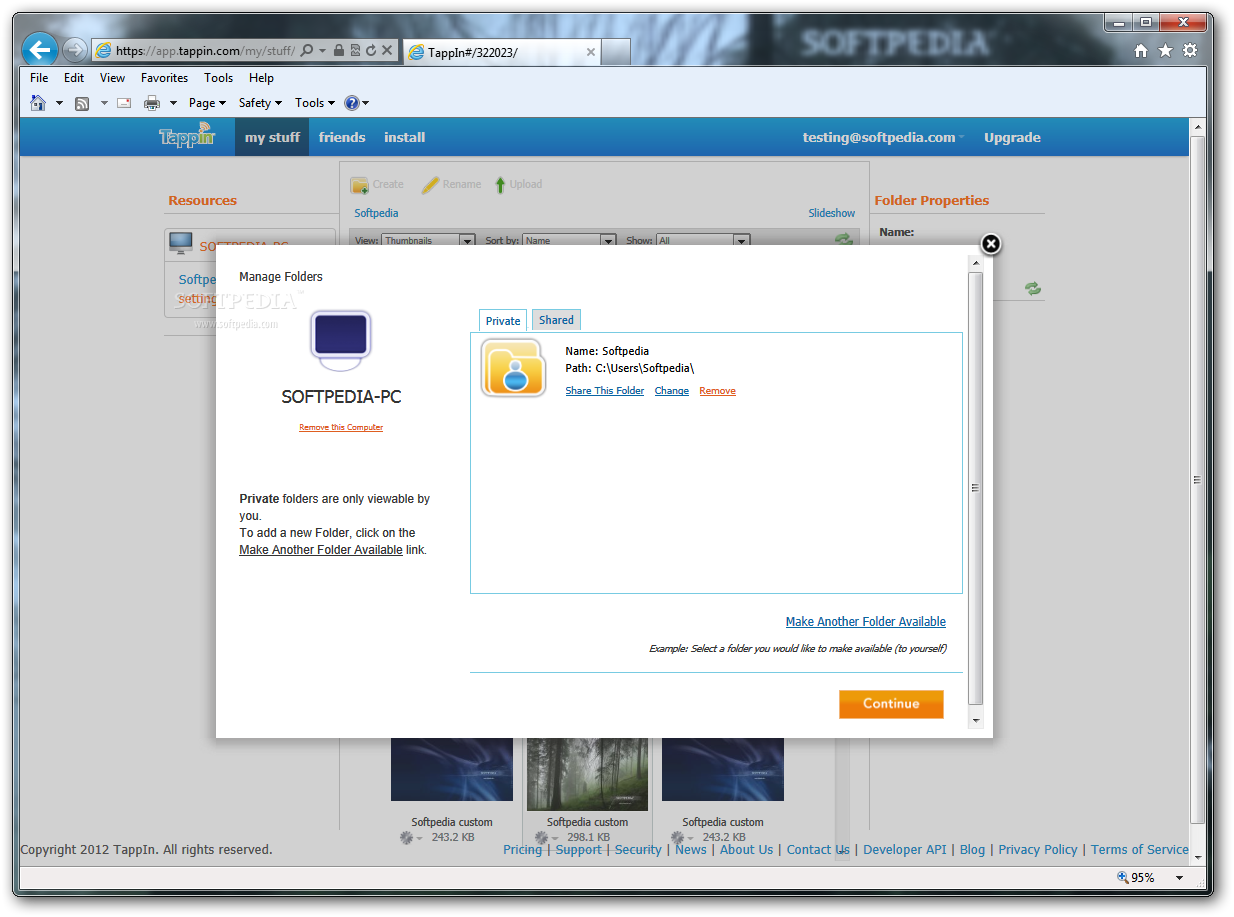Click the Blog footer link
This screenshot has height=917, width=1234.
[972, 849]
